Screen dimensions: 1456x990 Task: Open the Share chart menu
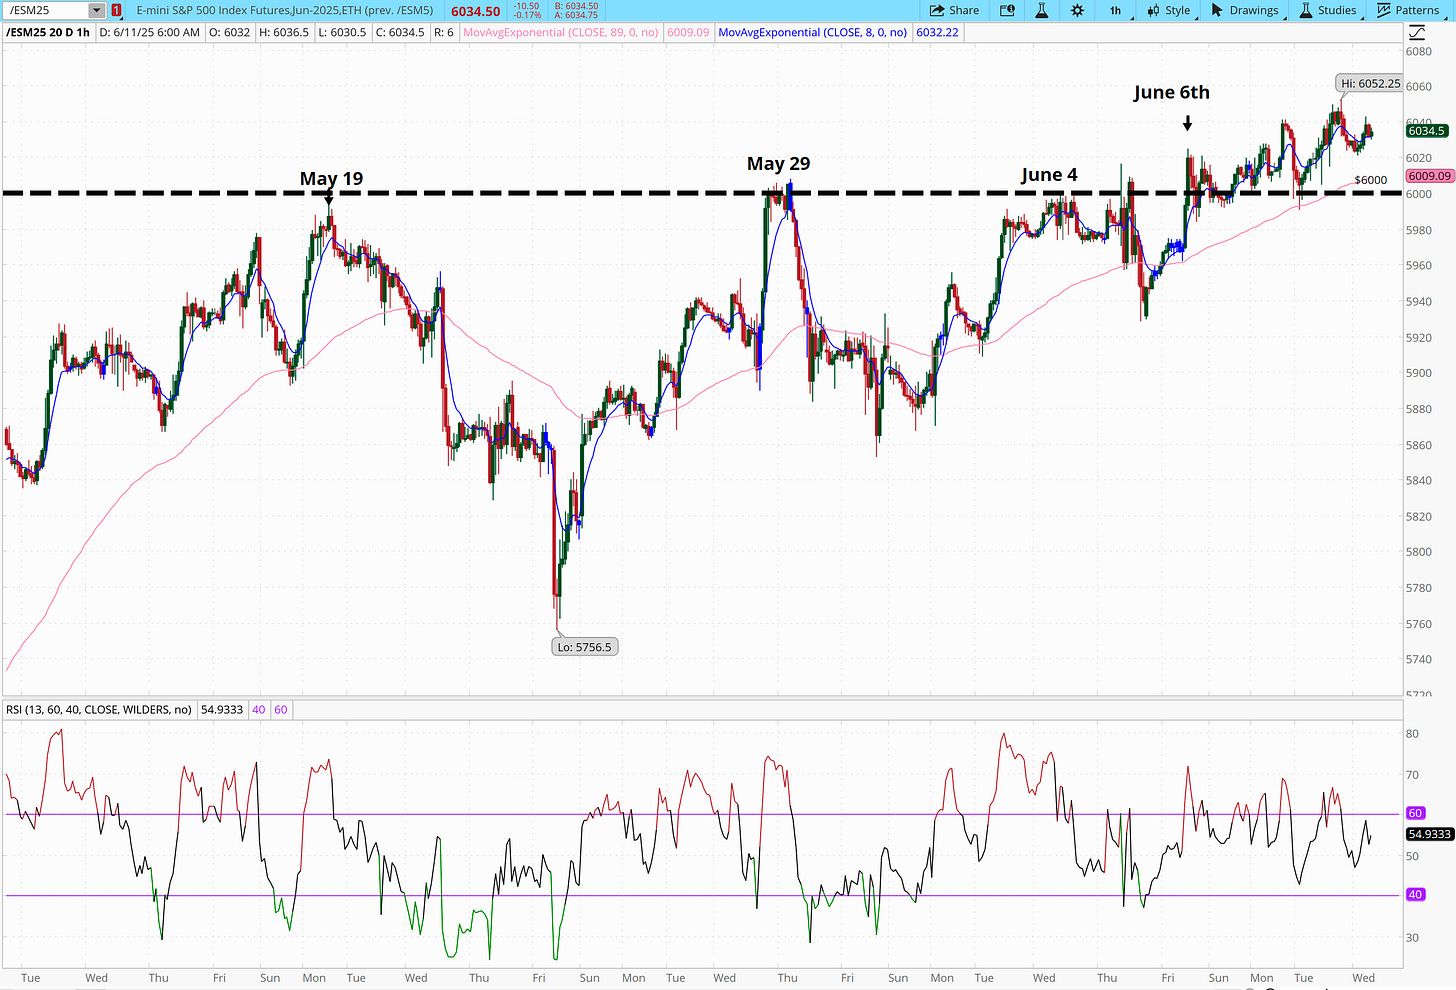click(x=954, y=10)
